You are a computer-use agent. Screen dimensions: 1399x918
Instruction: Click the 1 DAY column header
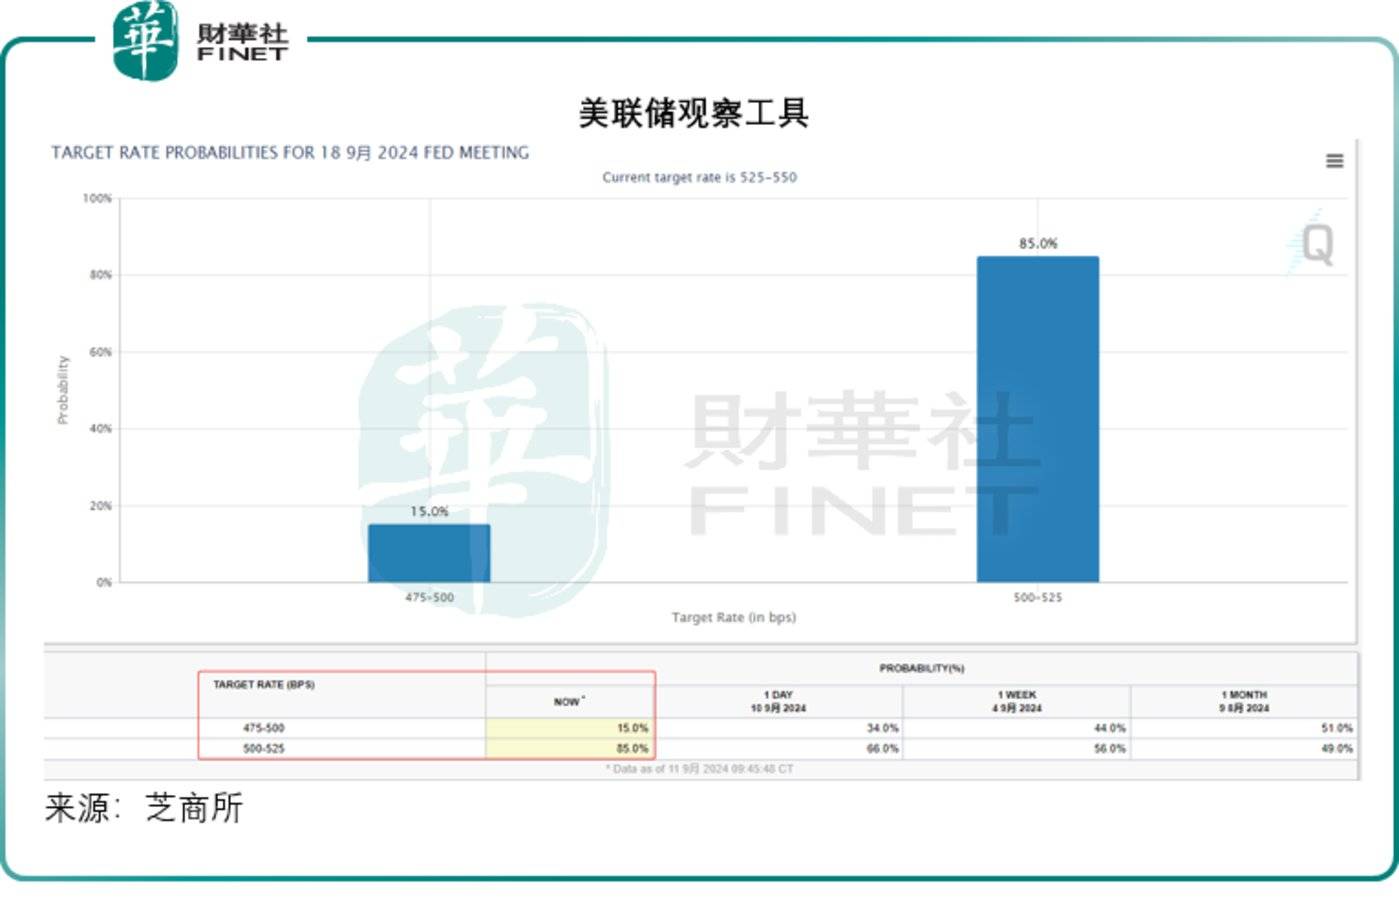pos(778,701)
